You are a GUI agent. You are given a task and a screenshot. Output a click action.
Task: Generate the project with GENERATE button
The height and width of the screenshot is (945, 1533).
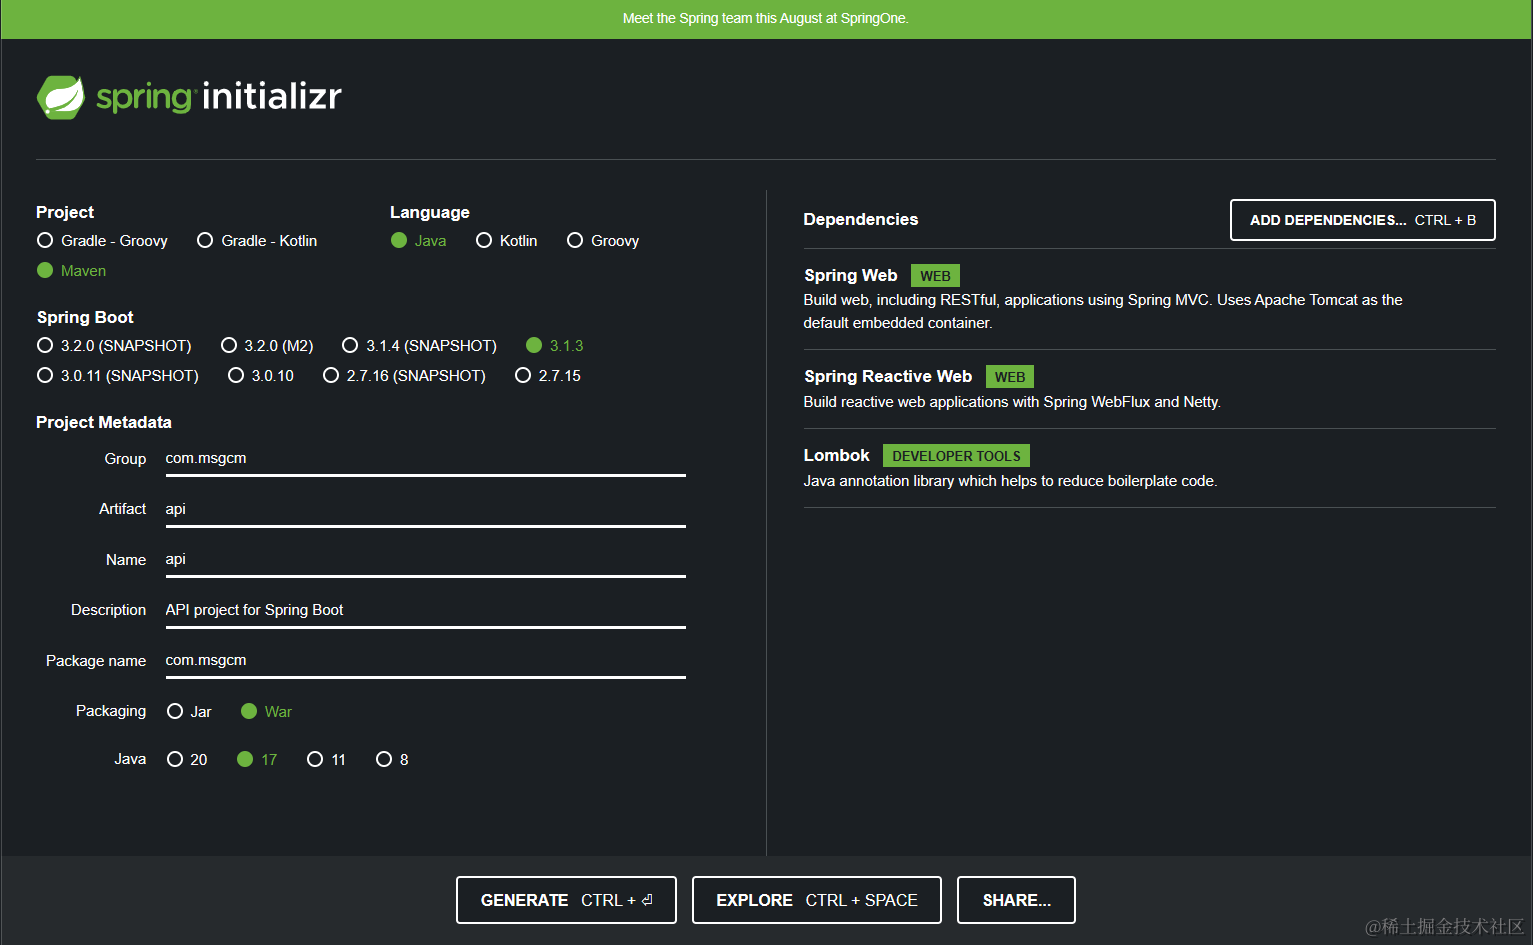click(x=566, y=900)
